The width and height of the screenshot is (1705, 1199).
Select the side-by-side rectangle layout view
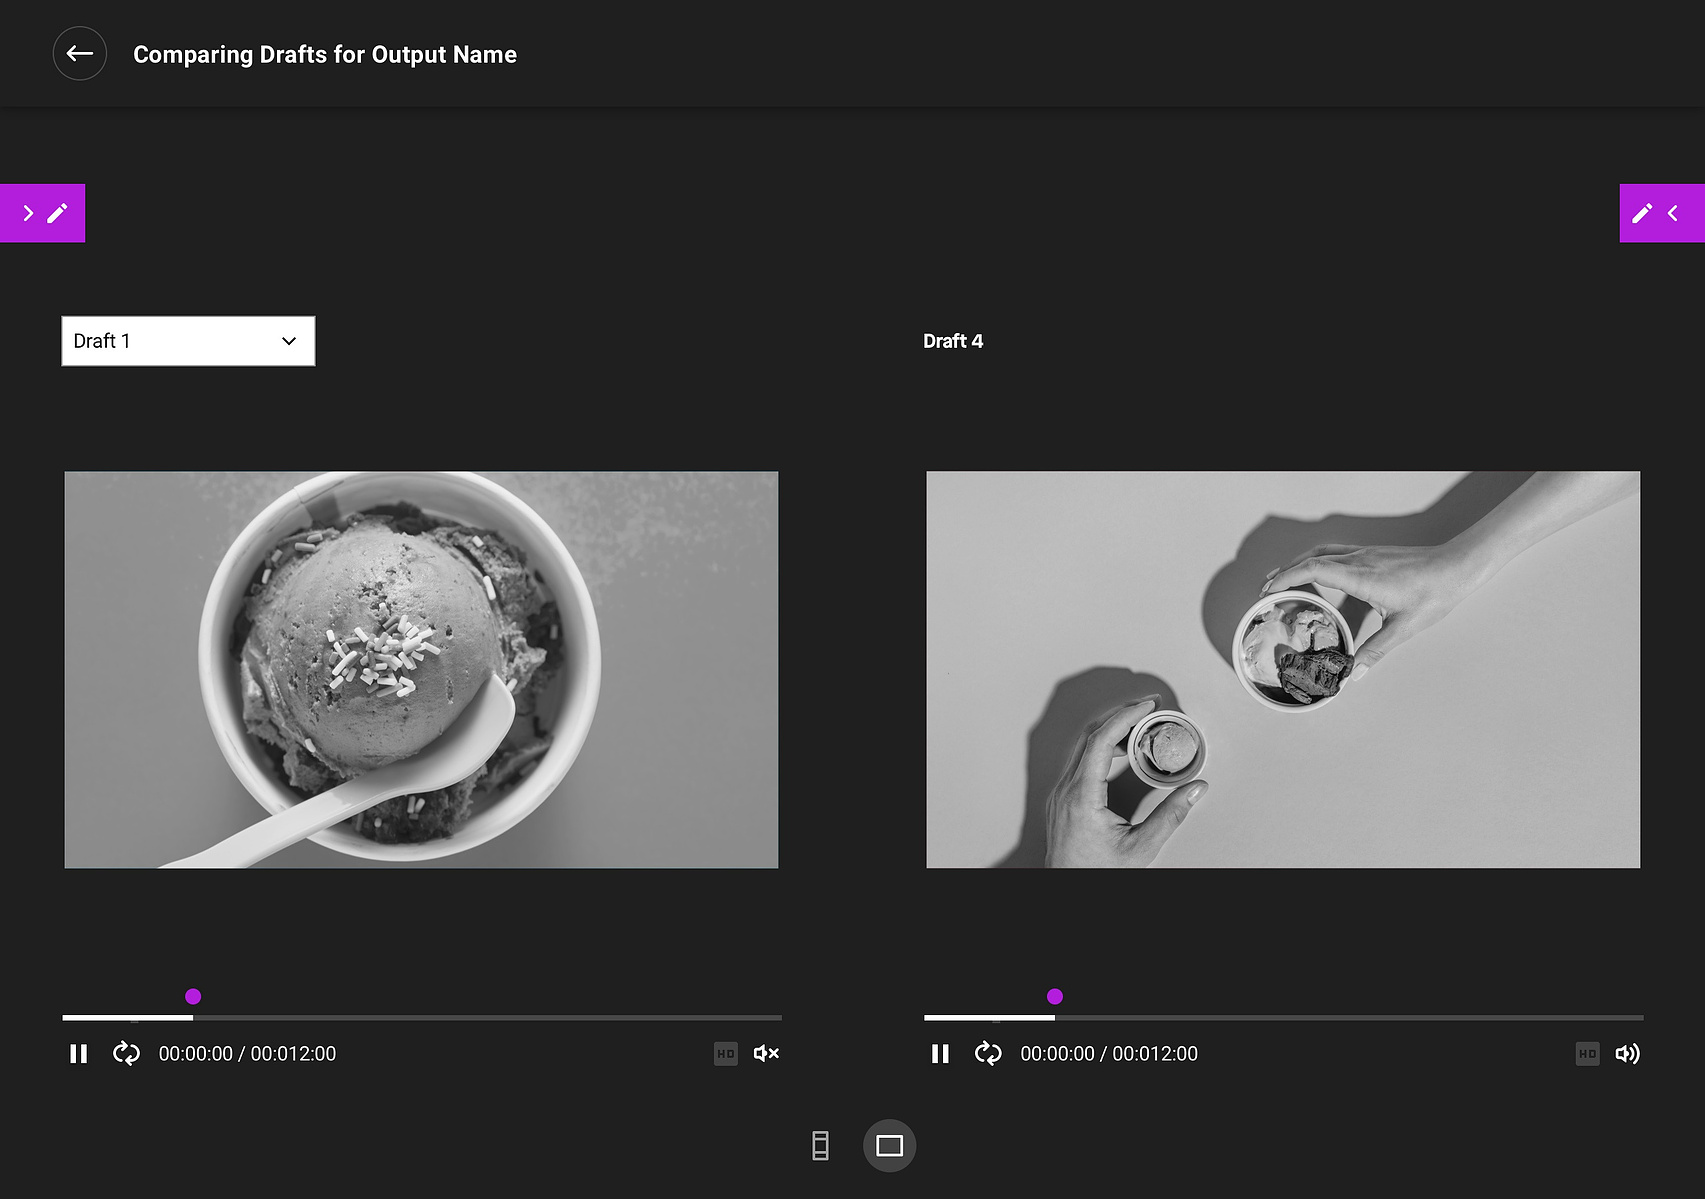(x=889, y=1145)
